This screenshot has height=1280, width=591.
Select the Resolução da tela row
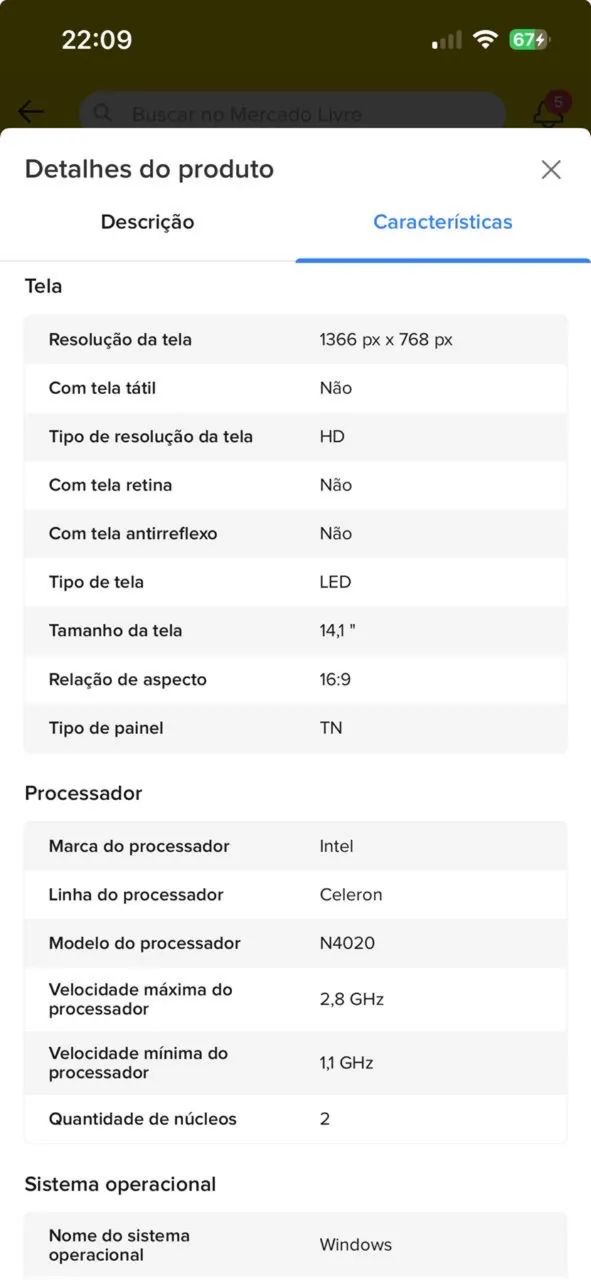[x=295, y=339]
